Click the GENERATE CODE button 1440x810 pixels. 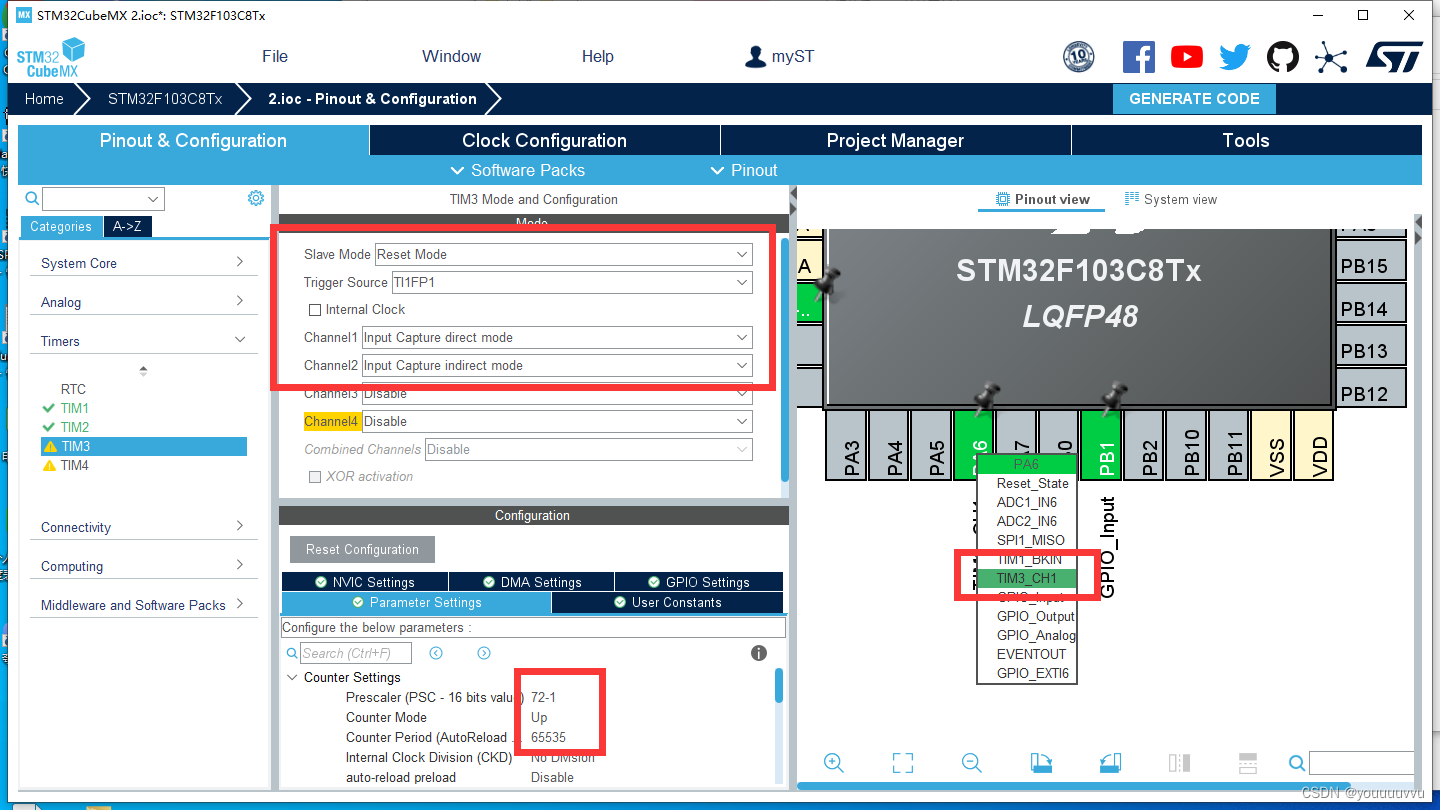(x=1194, y=99)
